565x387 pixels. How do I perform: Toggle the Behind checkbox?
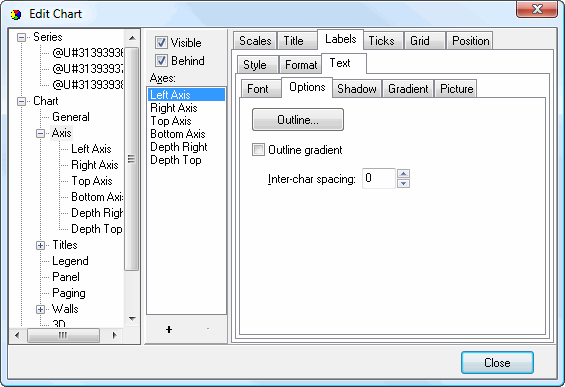tap(161, 60)
